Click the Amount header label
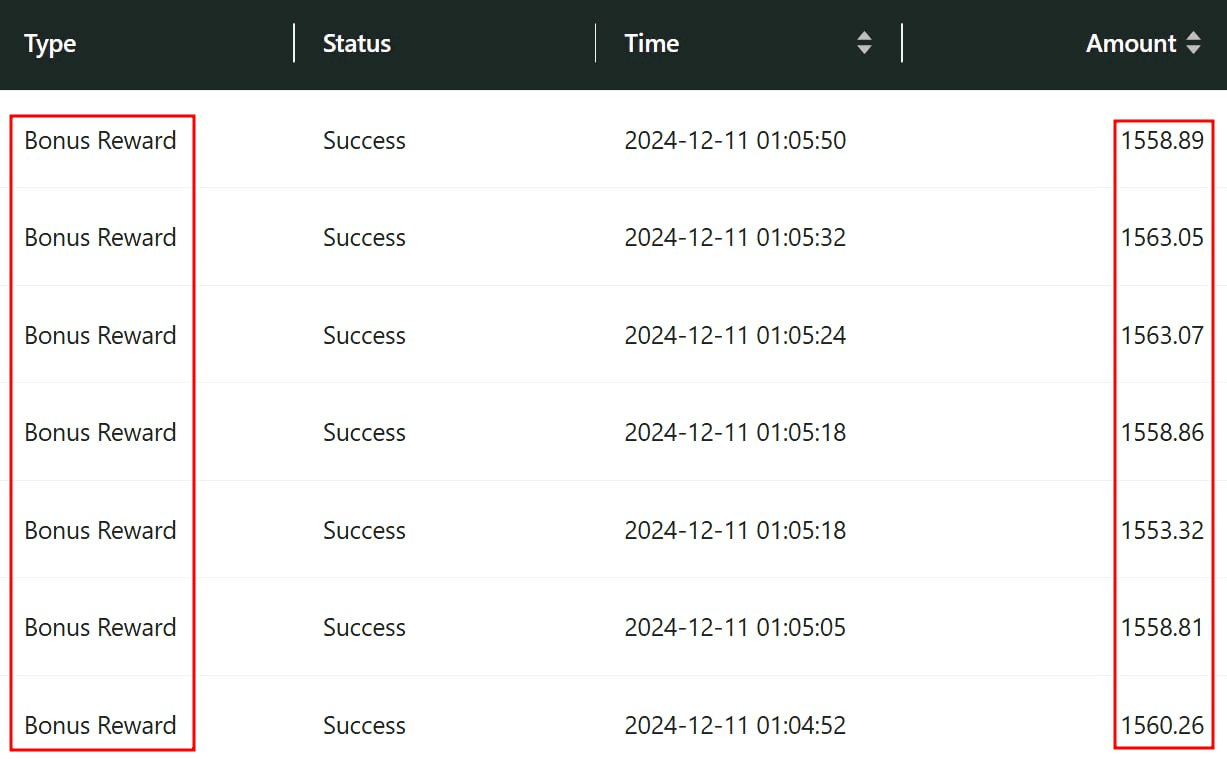This screenshot has height=759, width=1227. point(1130,43)
